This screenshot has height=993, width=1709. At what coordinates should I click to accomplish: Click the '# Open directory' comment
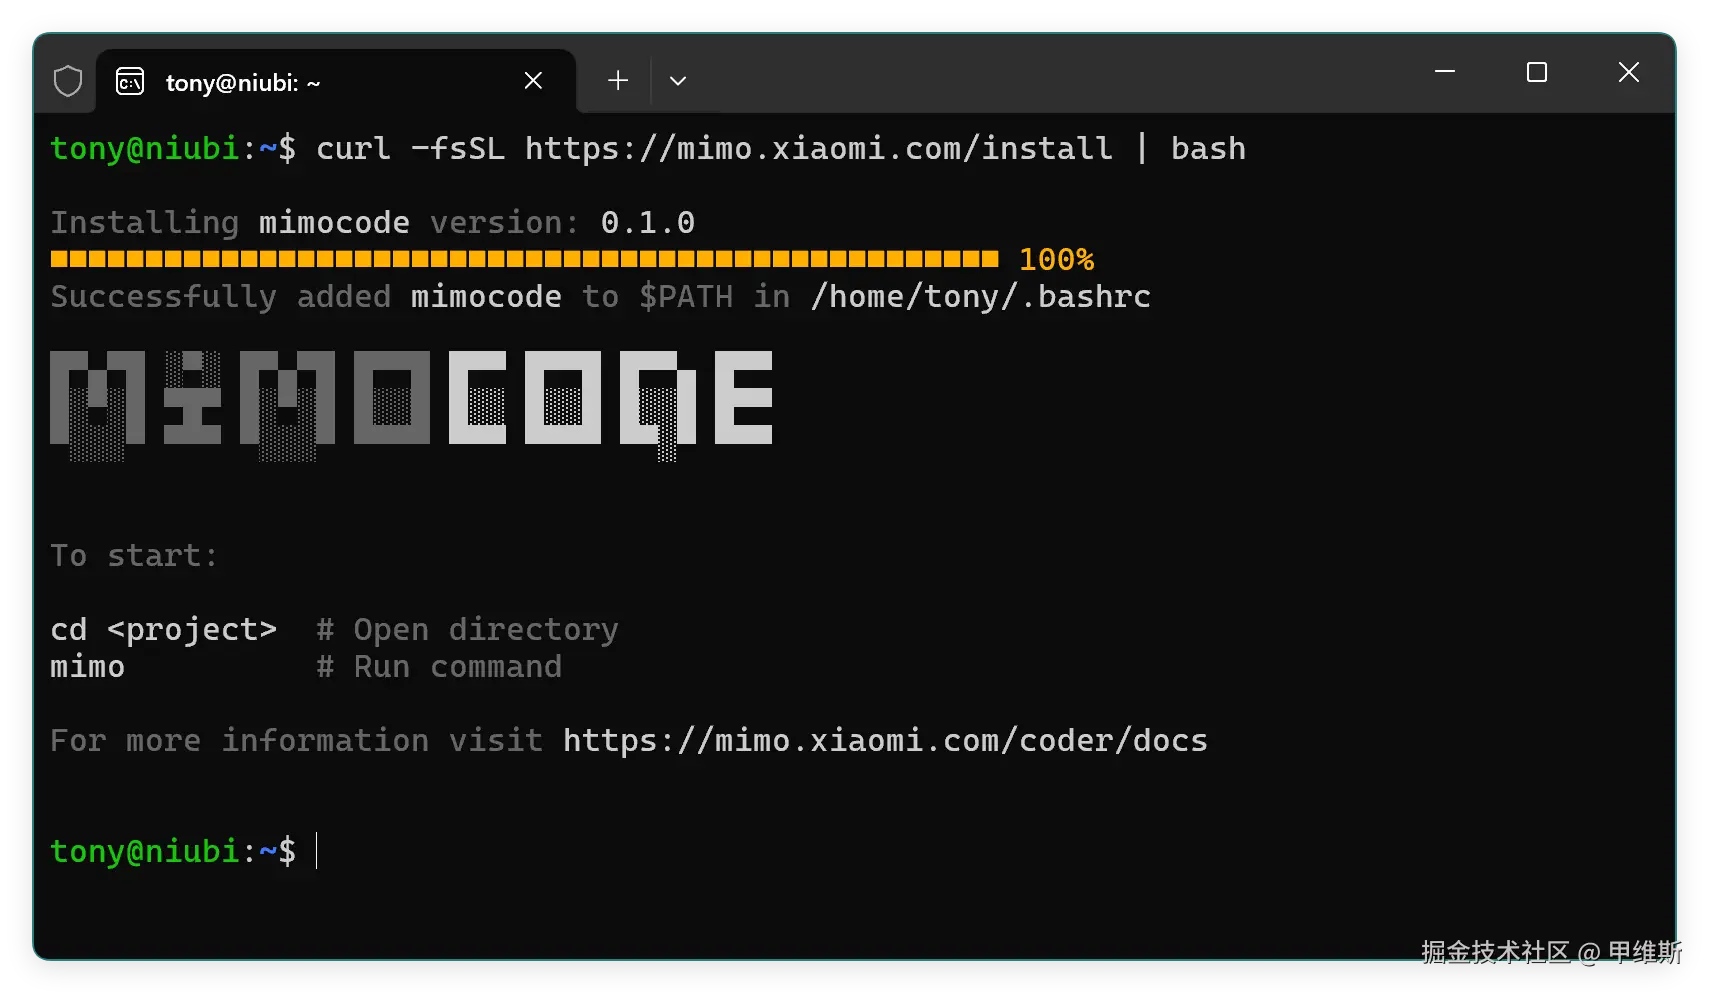pyautogui.click(x=467, y=630)
